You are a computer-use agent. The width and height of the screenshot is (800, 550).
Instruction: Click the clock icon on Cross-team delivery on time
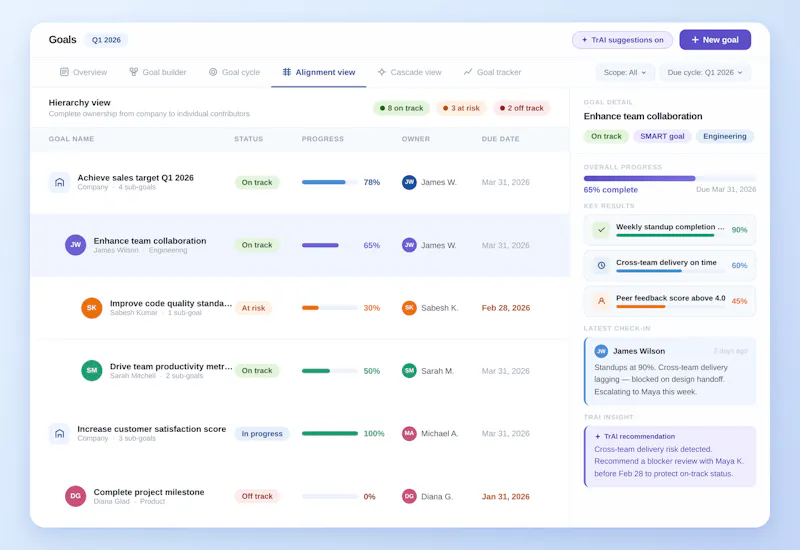coord(602,265)
